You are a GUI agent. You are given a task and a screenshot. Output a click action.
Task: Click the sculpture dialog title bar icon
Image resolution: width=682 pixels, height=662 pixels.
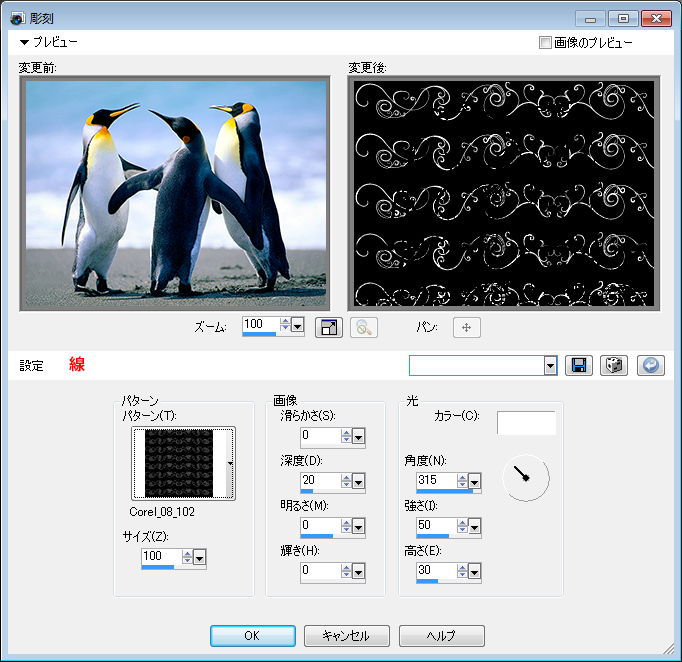[17, 17]
